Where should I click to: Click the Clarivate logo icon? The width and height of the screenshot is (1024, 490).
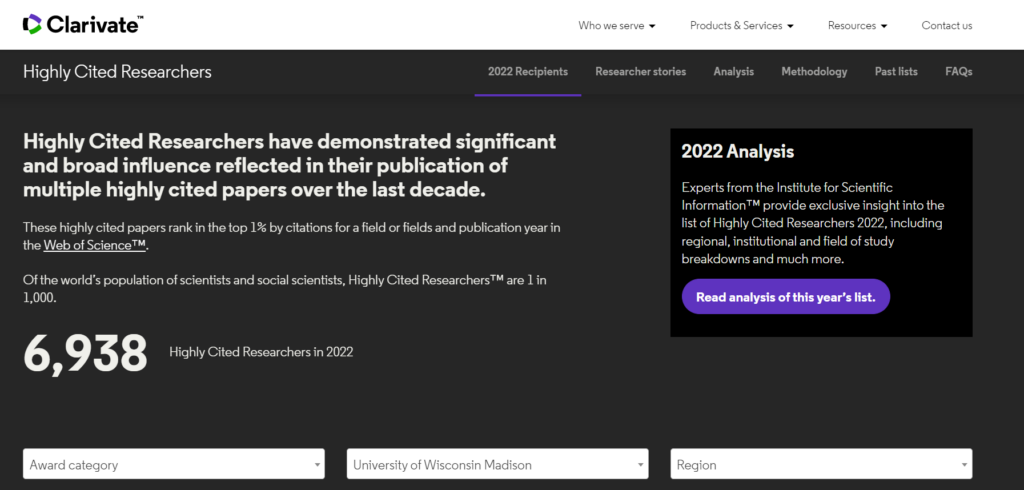(x=32, y=25)
